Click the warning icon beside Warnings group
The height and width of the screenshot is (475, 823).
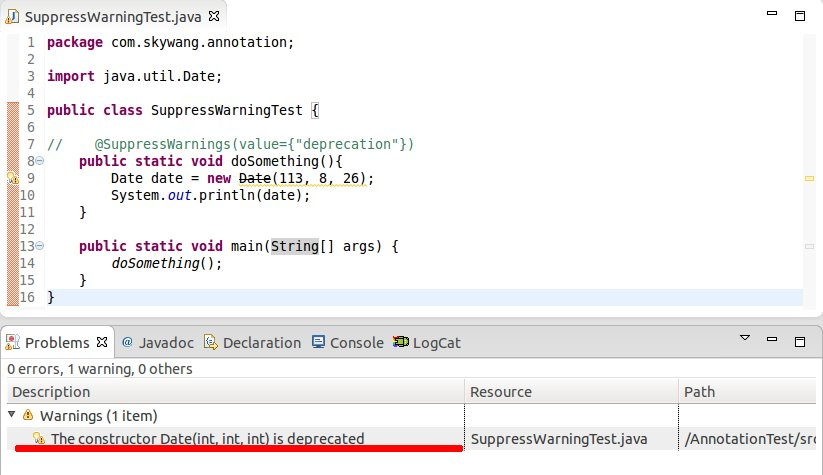28,416
